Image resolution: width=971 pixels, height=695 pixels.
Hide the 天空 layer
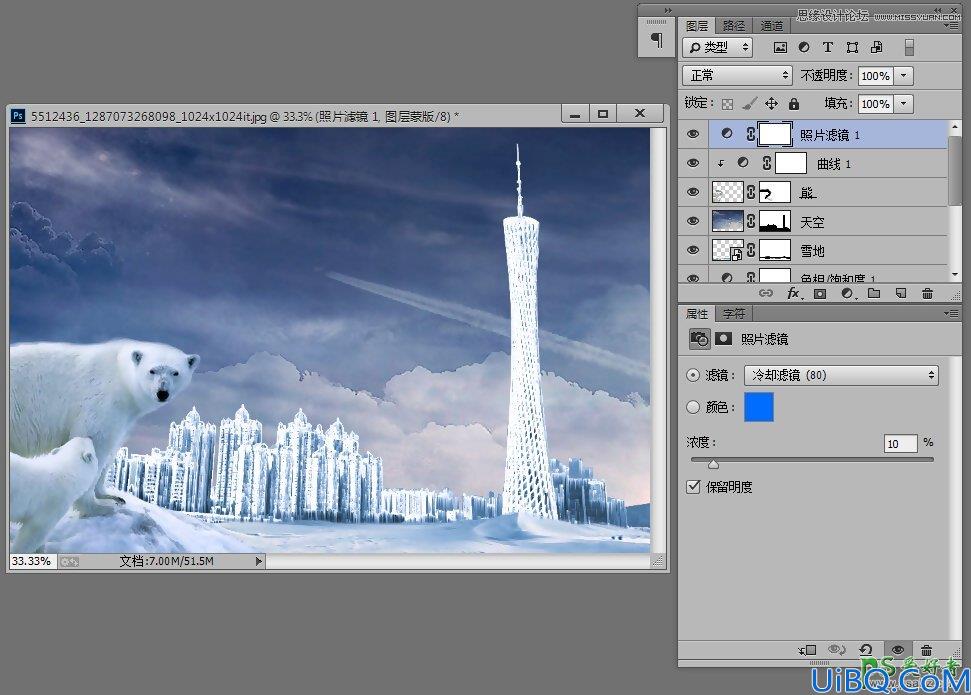click(694, 221)
